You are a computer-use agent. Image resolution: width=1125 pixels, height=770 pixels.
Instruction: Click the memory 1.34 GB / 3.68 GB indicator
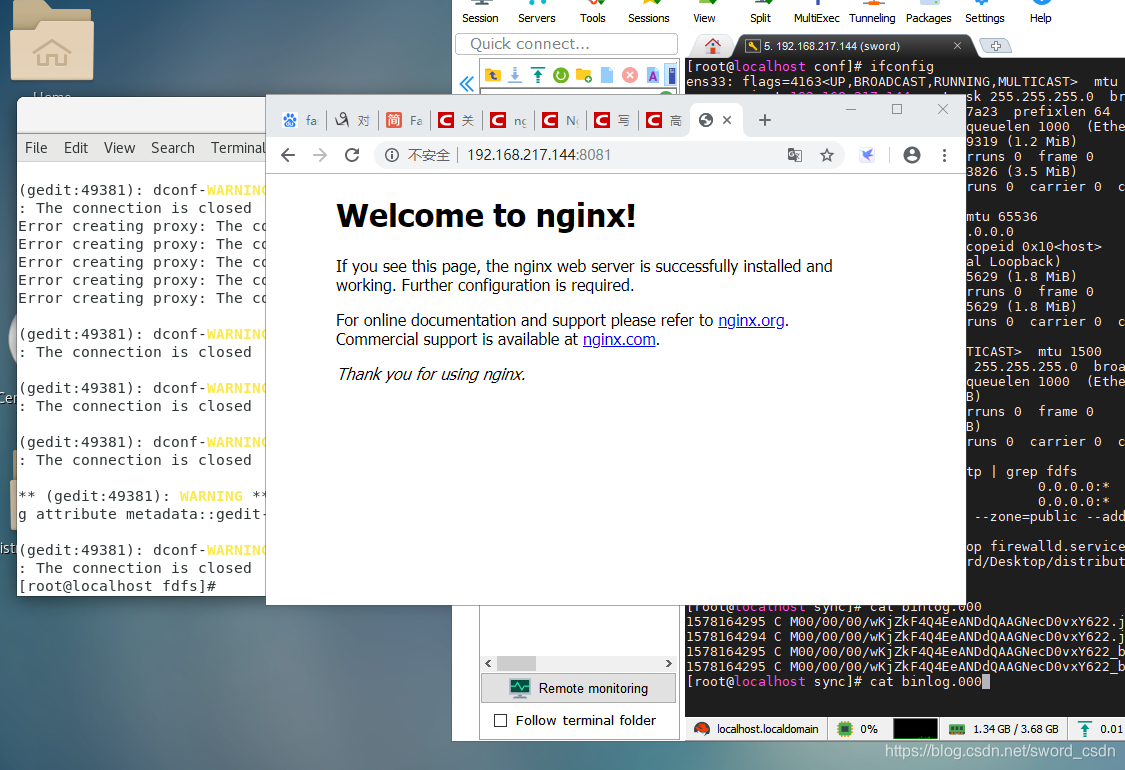click(x=1003, y=729)
